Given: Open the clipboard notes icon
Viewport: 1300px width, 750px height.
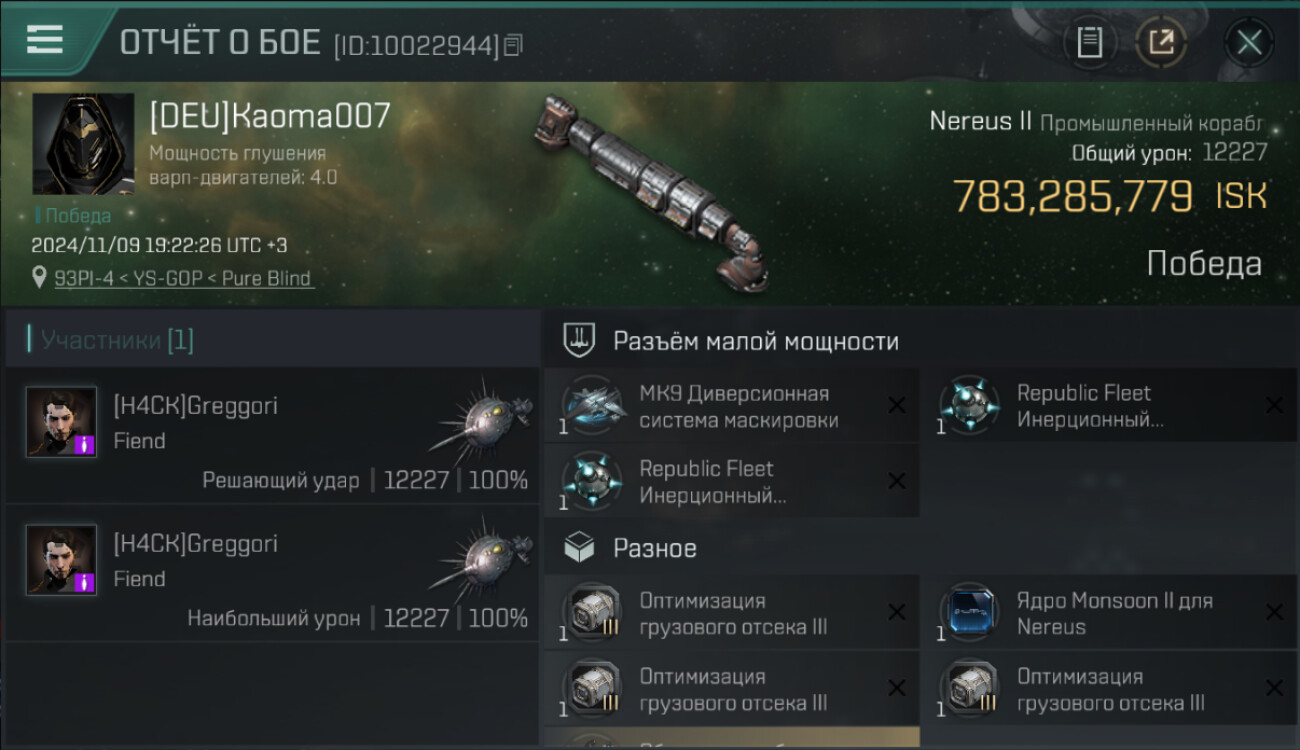Looking at the screenshot, I should (1089, 42).
